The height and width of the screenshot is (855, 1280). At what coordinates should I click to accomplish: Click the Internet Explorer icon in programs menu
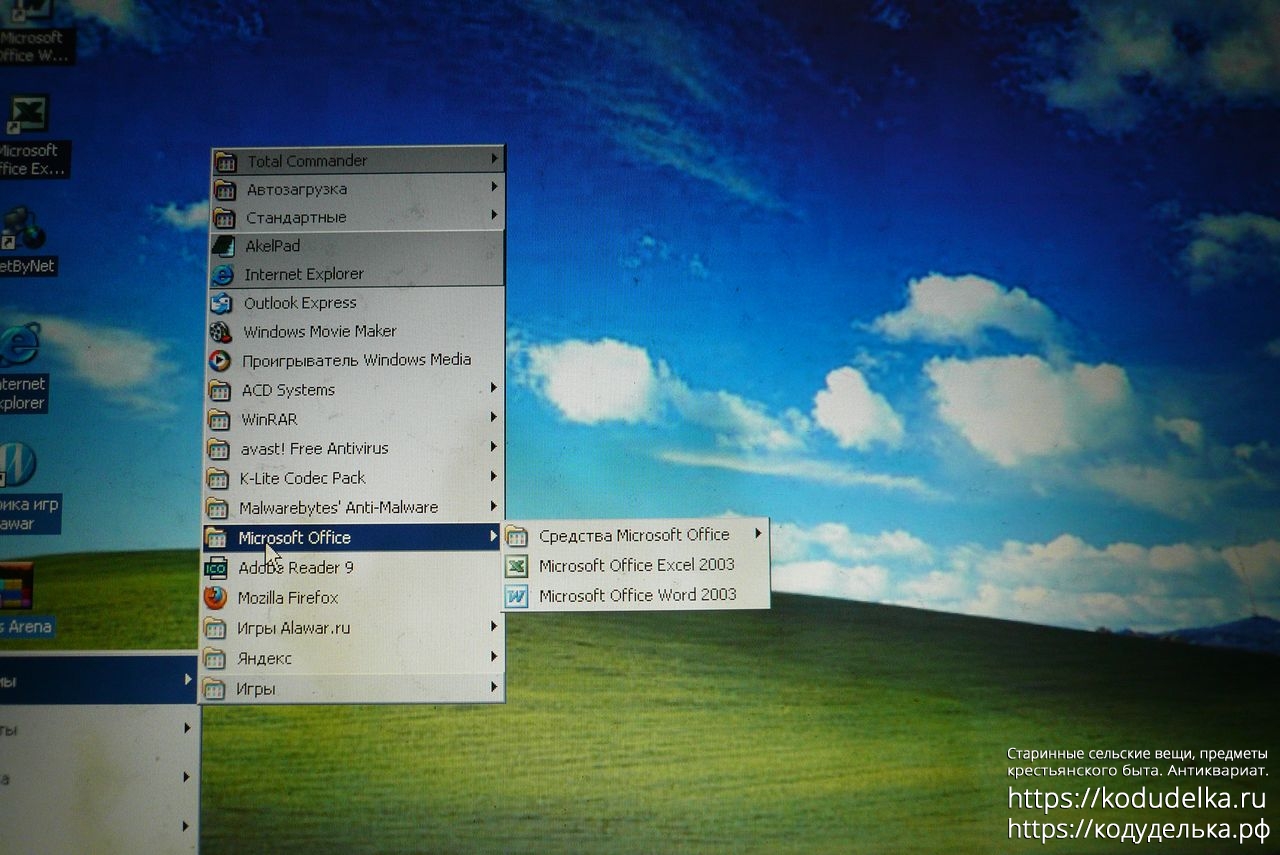pyautogui.click(x=223, y=275)
